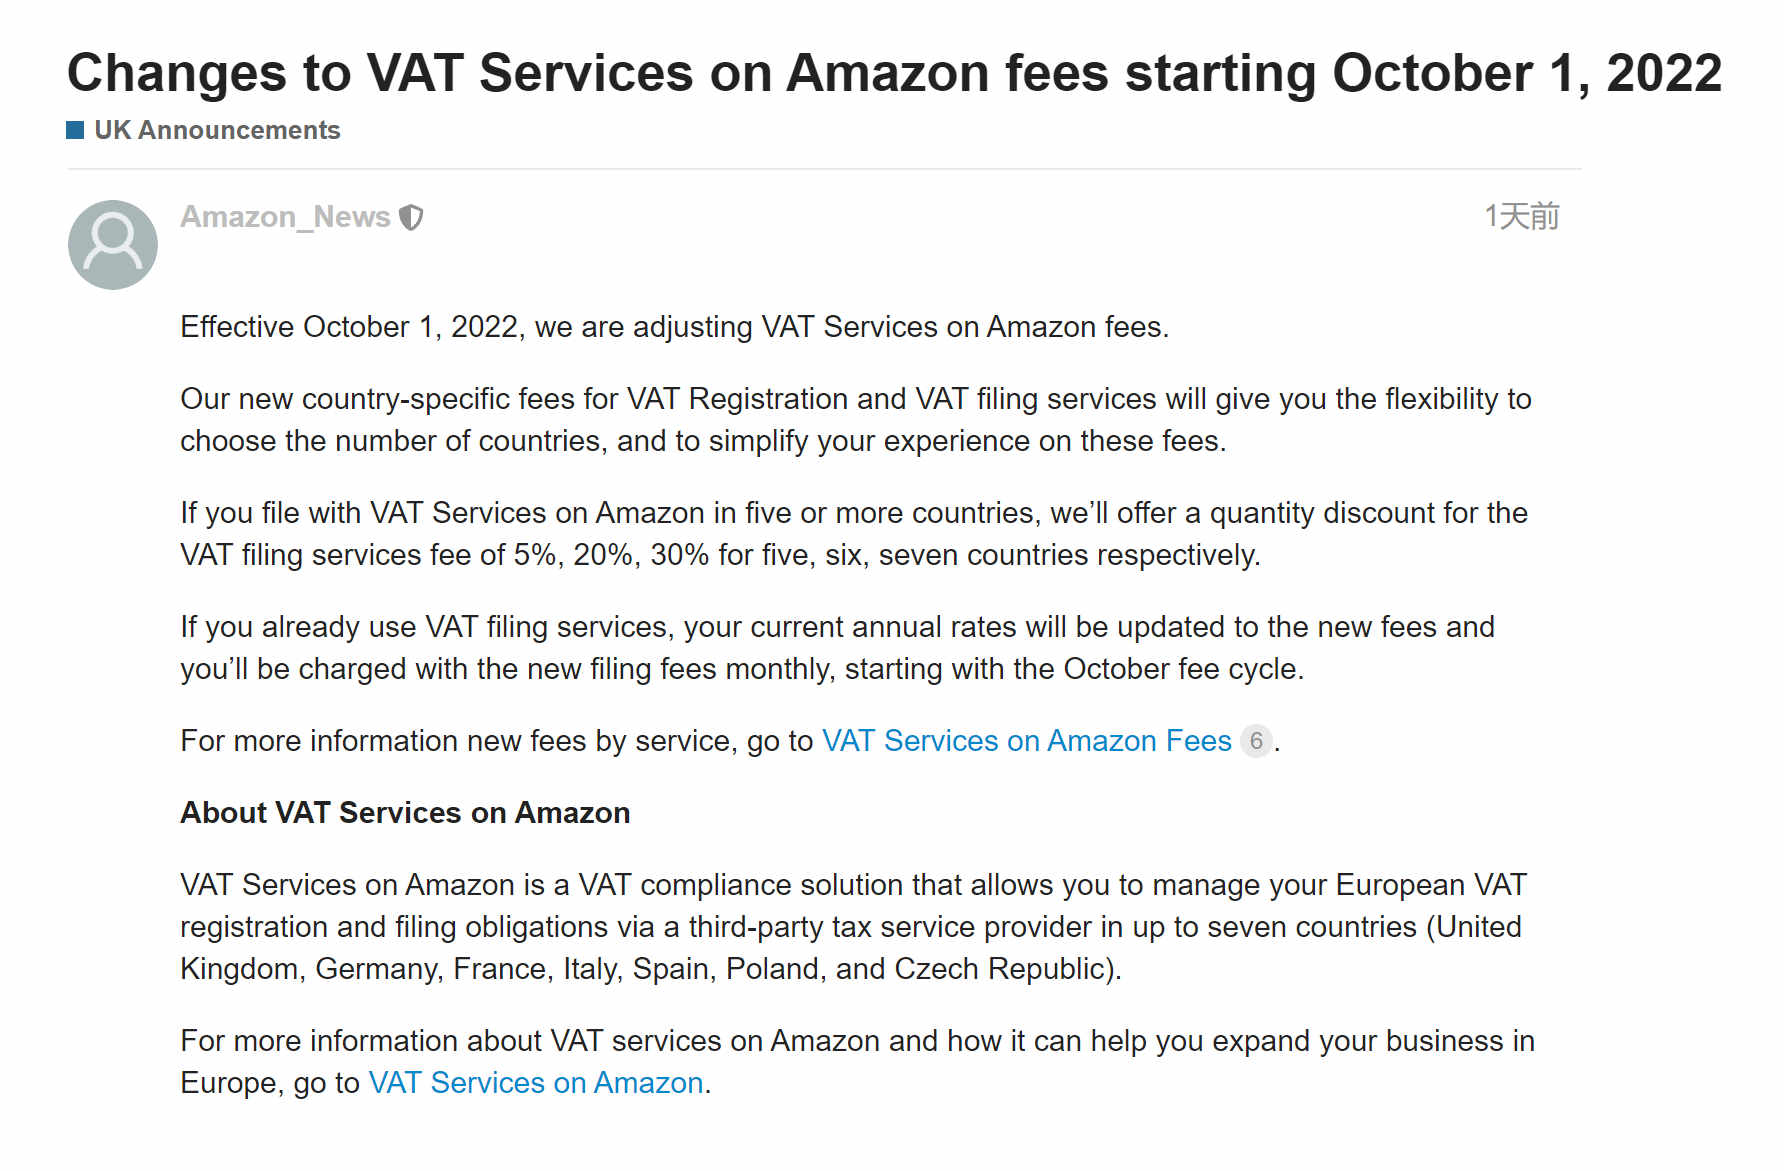The image size is (1784, 1171).
Task: Click the sentence about expanding your business
Action: 857,1062
